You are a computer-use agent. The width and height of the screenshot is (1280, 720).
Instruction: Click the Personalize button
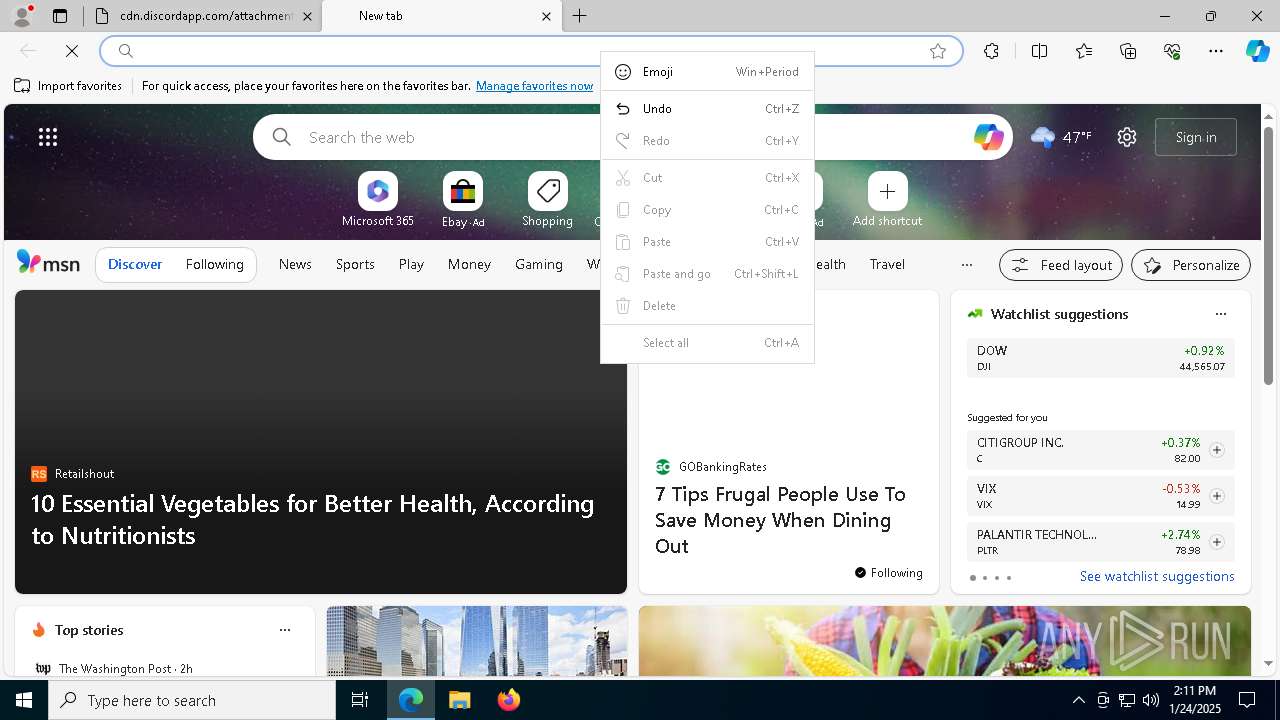[1191, 265]
